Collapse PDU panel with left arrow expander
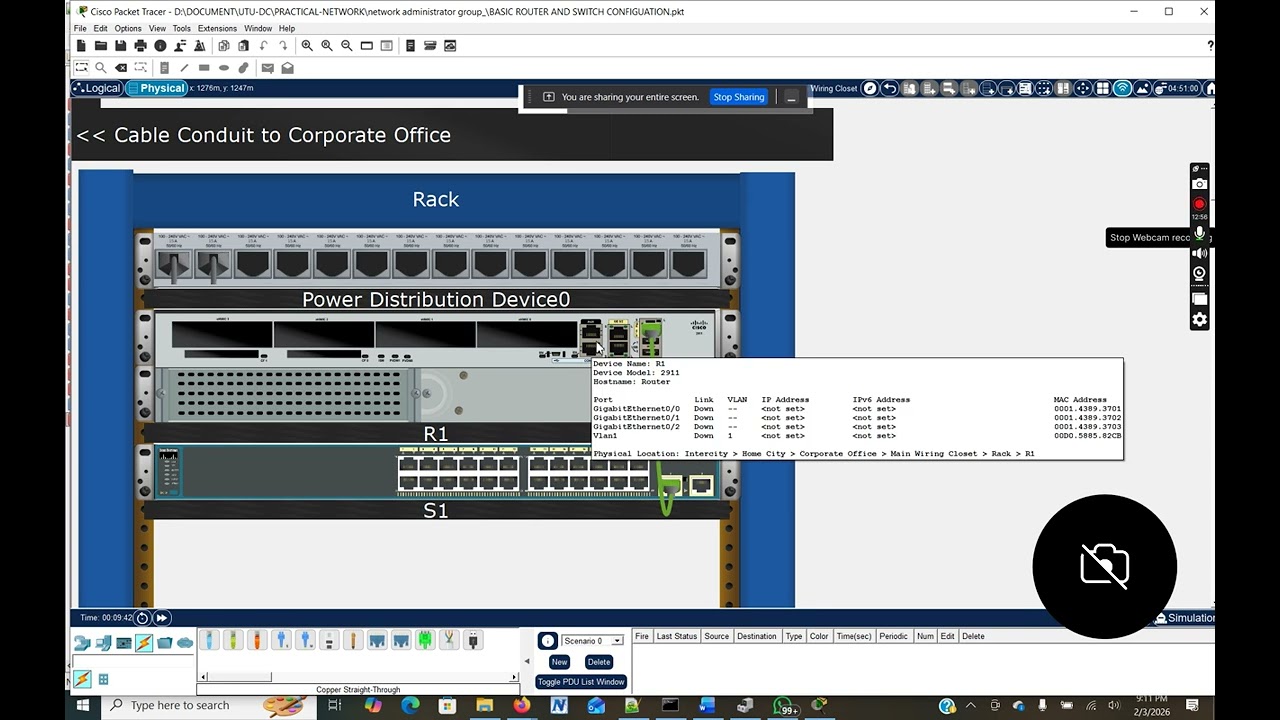Screen dimensions: 1280x720 (527, 661)
